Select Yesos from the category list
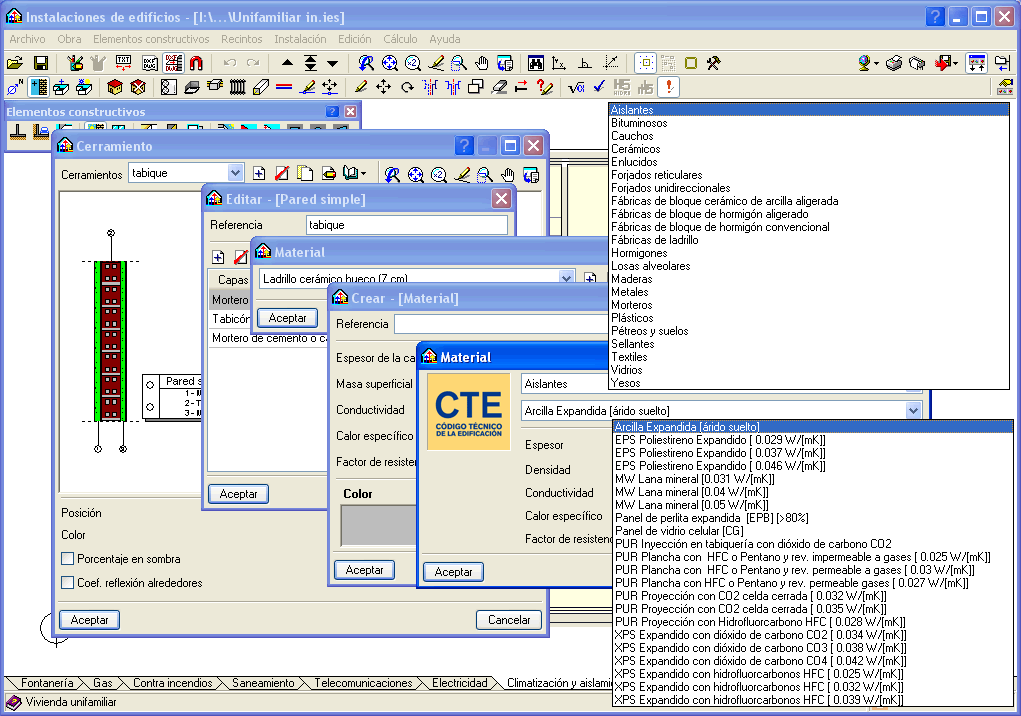This screenshot has width=1021, height=716. click(626, 383)
